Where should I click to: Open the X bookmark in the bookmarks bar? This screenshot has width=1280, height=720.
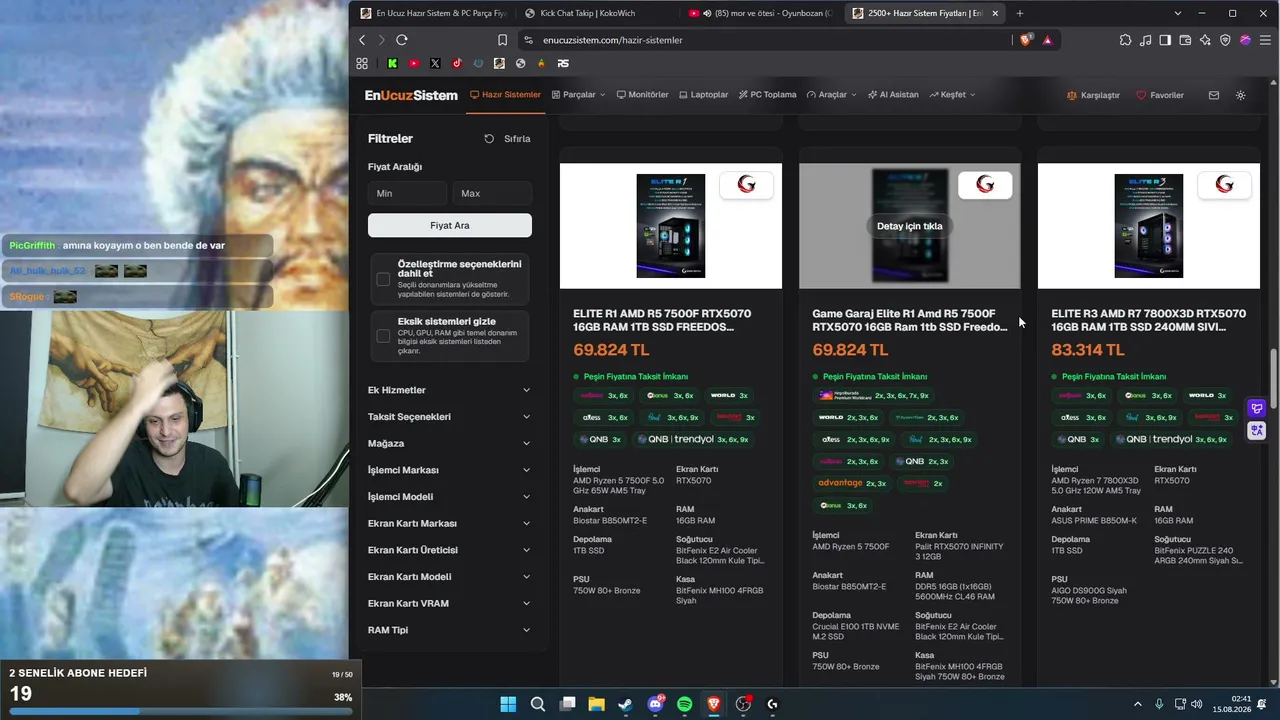point(435,63)
